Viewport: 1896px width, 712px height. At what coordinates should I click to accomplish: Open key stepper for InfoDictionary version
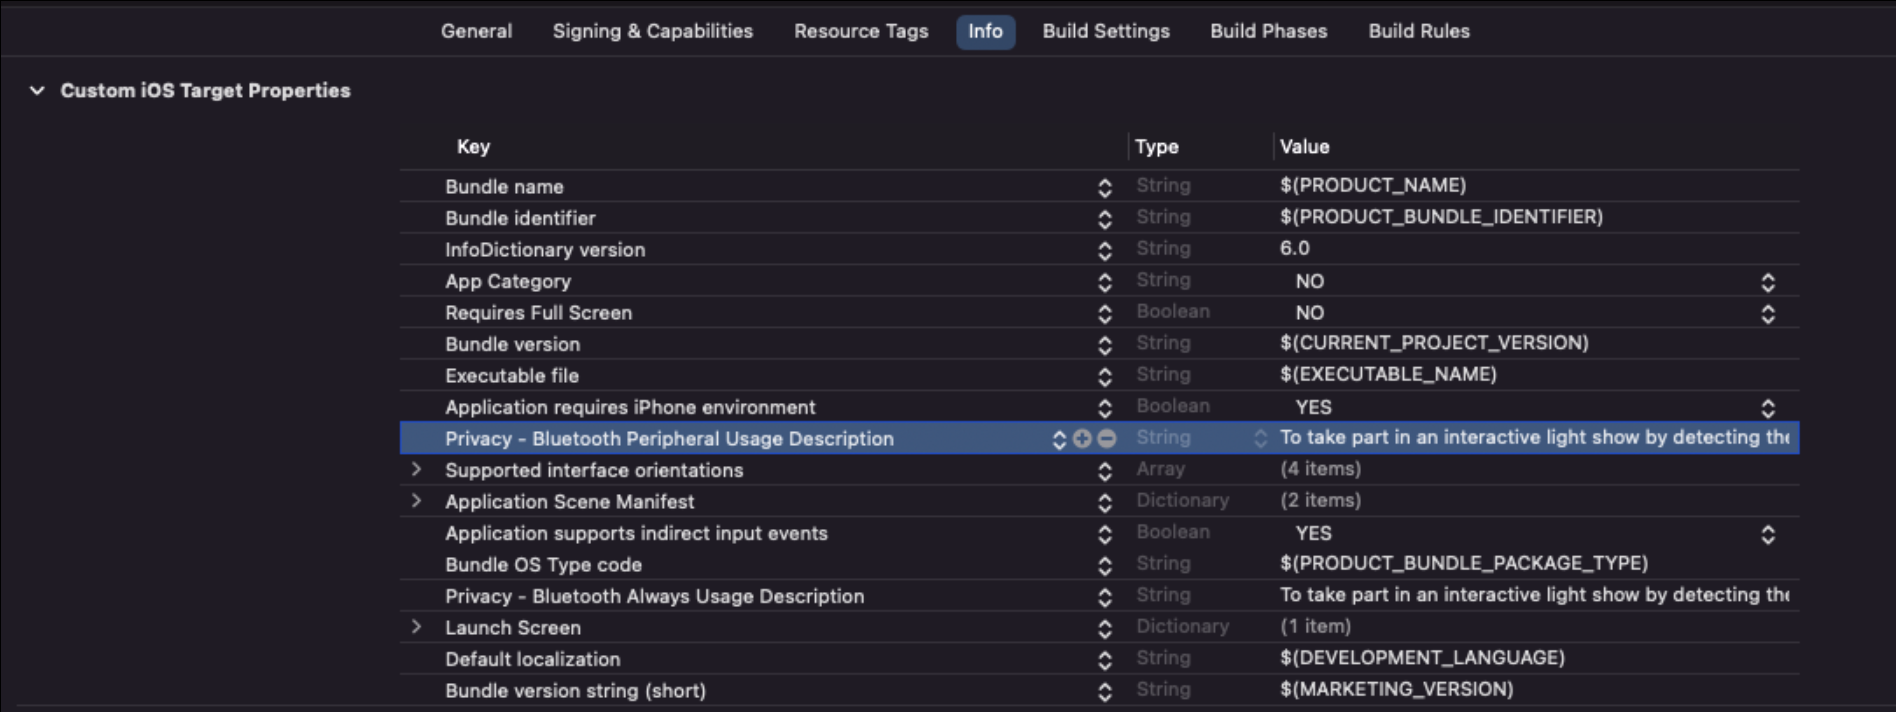click(x=1104, y=250)
